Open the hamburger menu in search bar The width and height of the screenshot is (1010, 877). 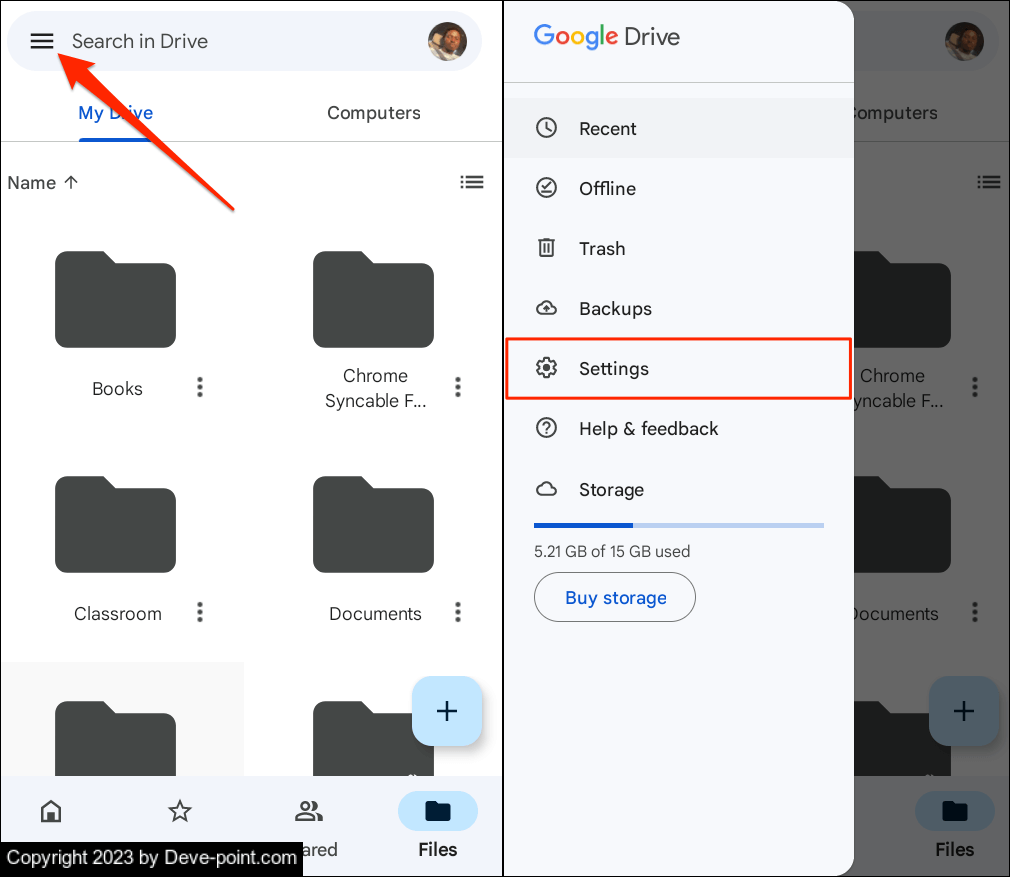click(41, 41)
